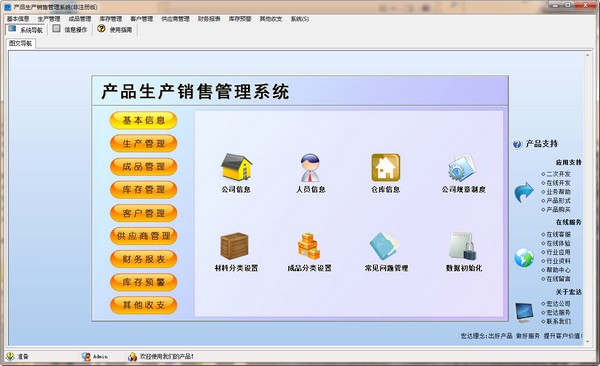Select the 信息操作 toolbar button
Image resolution: width=600 pixels, height=366 pixels.
pos(70,29)
